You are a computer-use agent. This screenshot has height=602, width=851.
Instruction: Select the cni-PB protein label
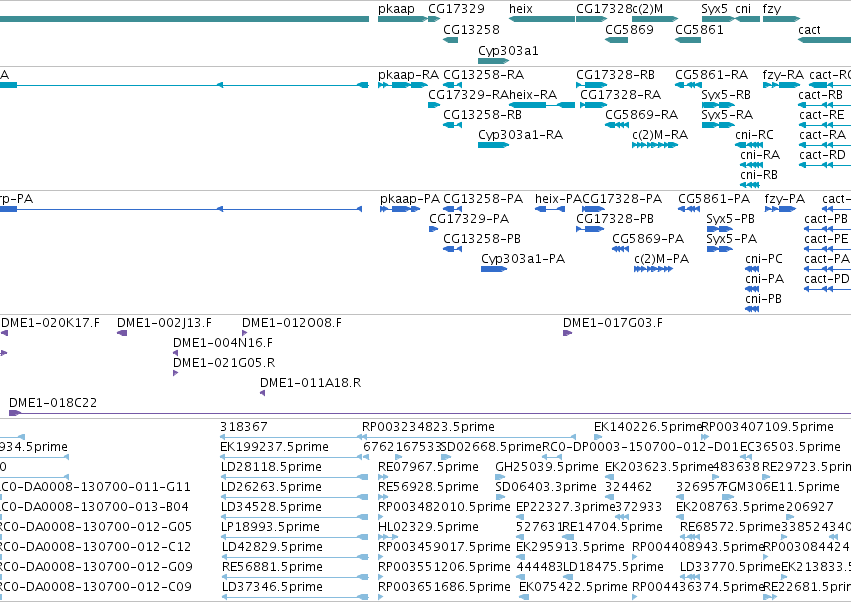click(x=764, y=300)
